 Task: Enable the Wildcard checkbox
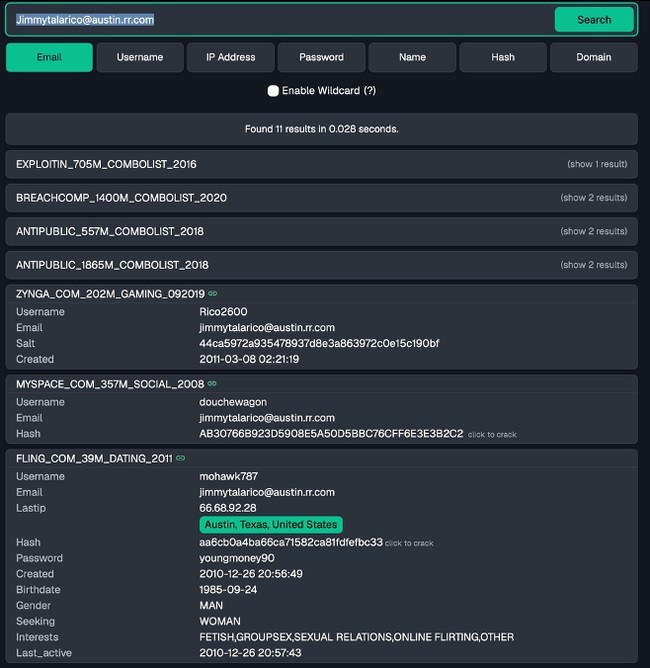pyautogui.click(x=273, y=91)
